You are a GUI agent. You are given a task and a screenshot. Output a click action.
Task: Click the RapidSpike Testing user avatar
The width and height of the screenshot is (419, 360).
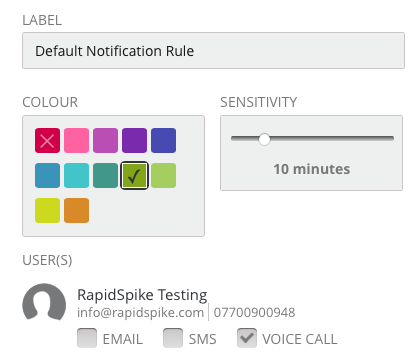[x=44, y=303]
